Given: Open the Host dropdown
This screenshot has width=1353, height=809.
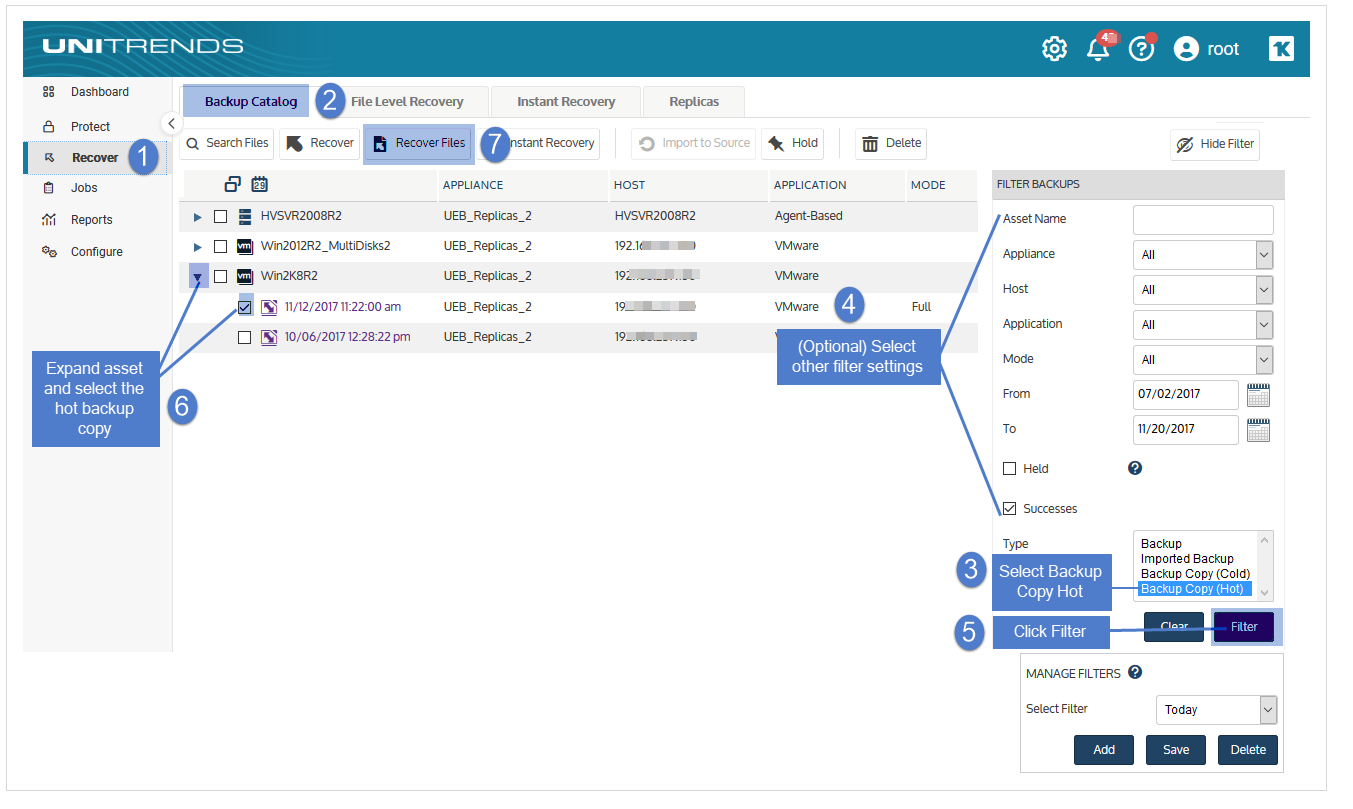Looking at the screenshot, I should tap(1203, 290).
